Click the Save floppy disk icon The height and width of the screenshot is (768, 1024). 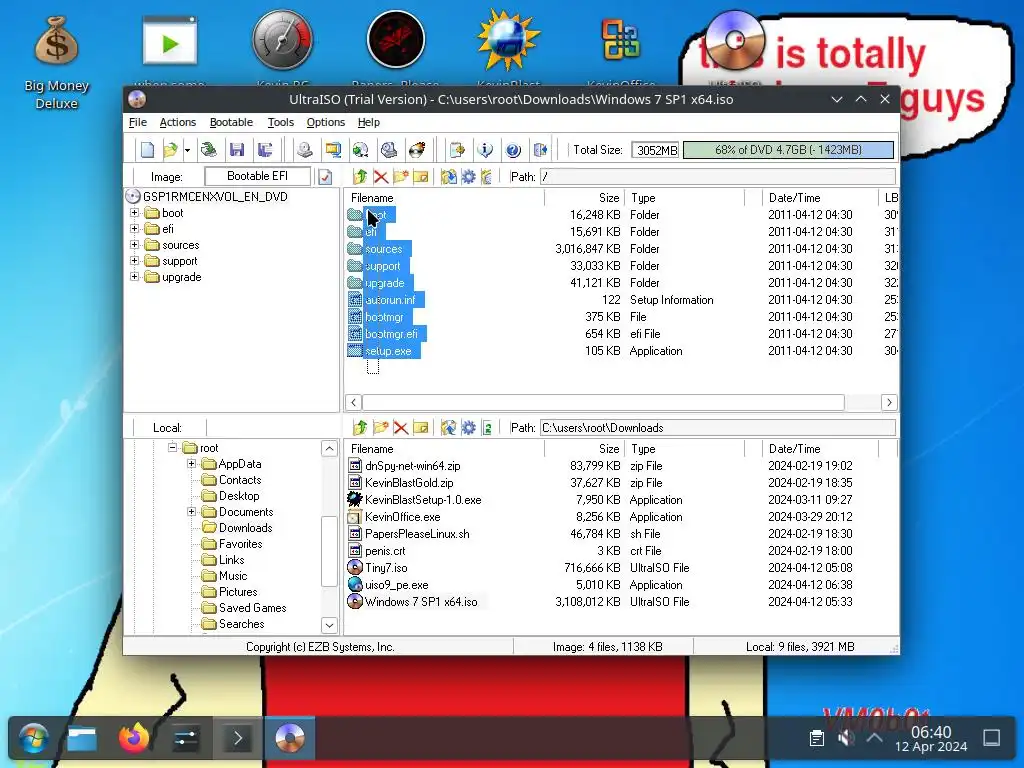click(x=237, y=150)
